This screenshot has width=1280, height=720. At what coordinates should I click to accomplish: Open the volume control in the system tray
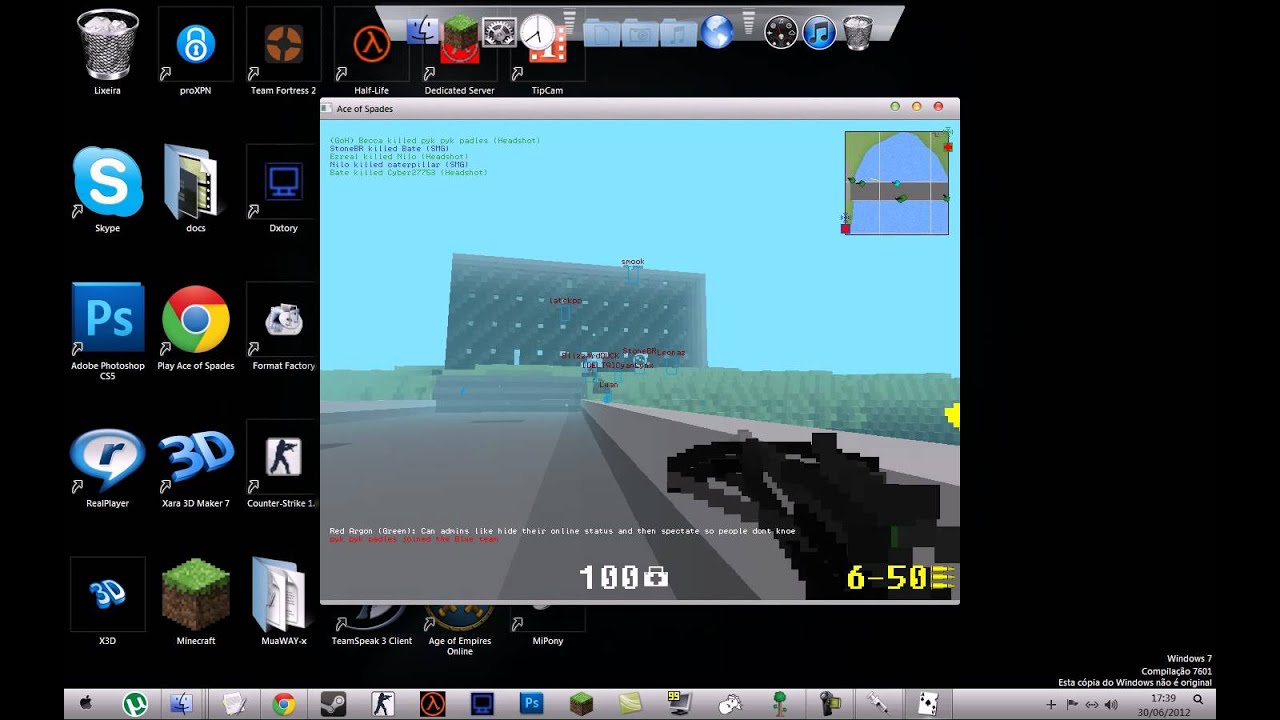click(x=1111, y=704)
